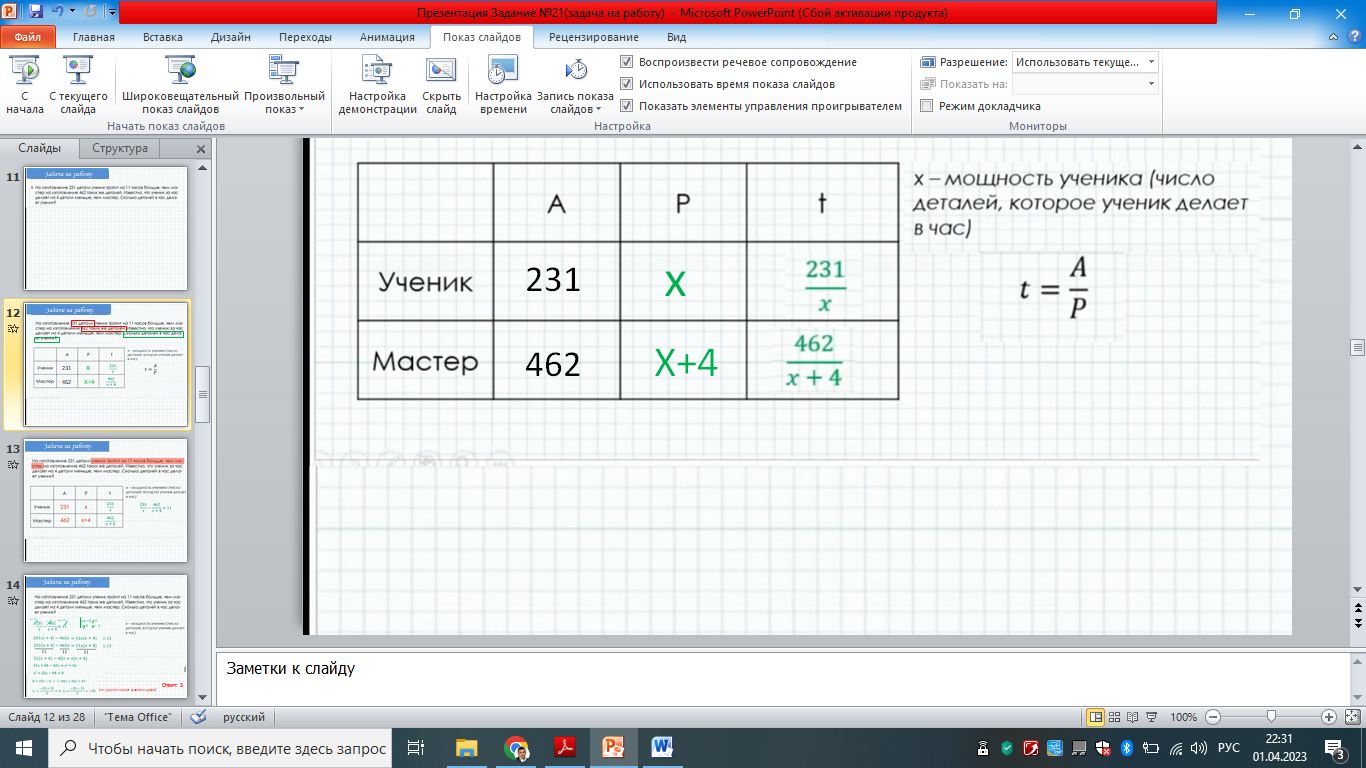
Task: Click volume speaker icon in tray
Action: coord(1198,748)
